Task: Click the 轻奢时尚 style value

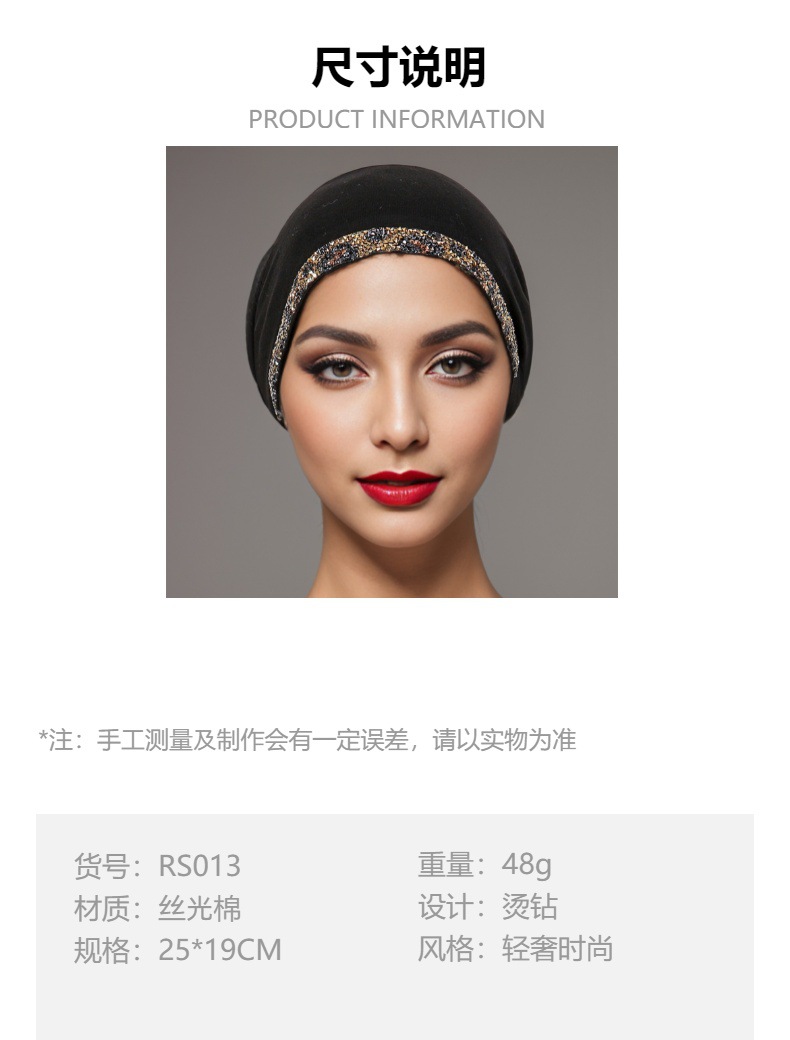Action: pyautogui.click(x=557, y=948)
